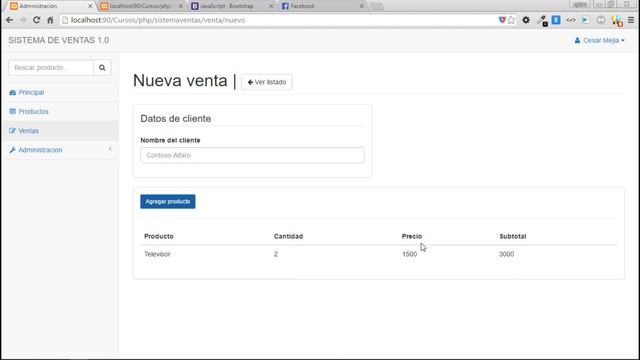Open Principal in the sidebar
The height and width of the screenshot is (360, 640).
point(60,93)
